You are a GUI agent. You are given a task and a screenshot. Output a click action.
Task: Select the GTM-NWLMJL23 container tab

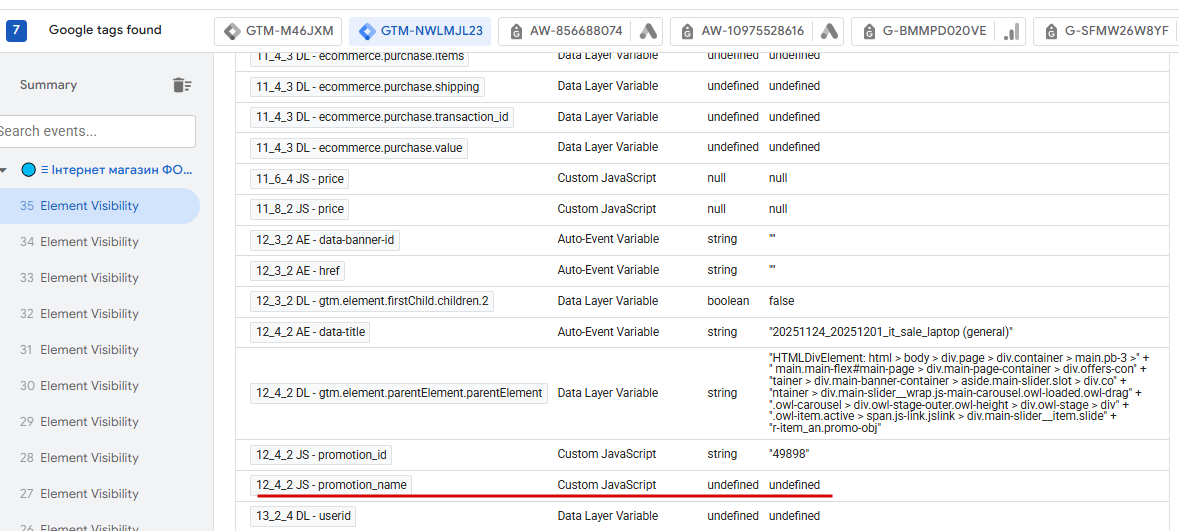[421, 31]
